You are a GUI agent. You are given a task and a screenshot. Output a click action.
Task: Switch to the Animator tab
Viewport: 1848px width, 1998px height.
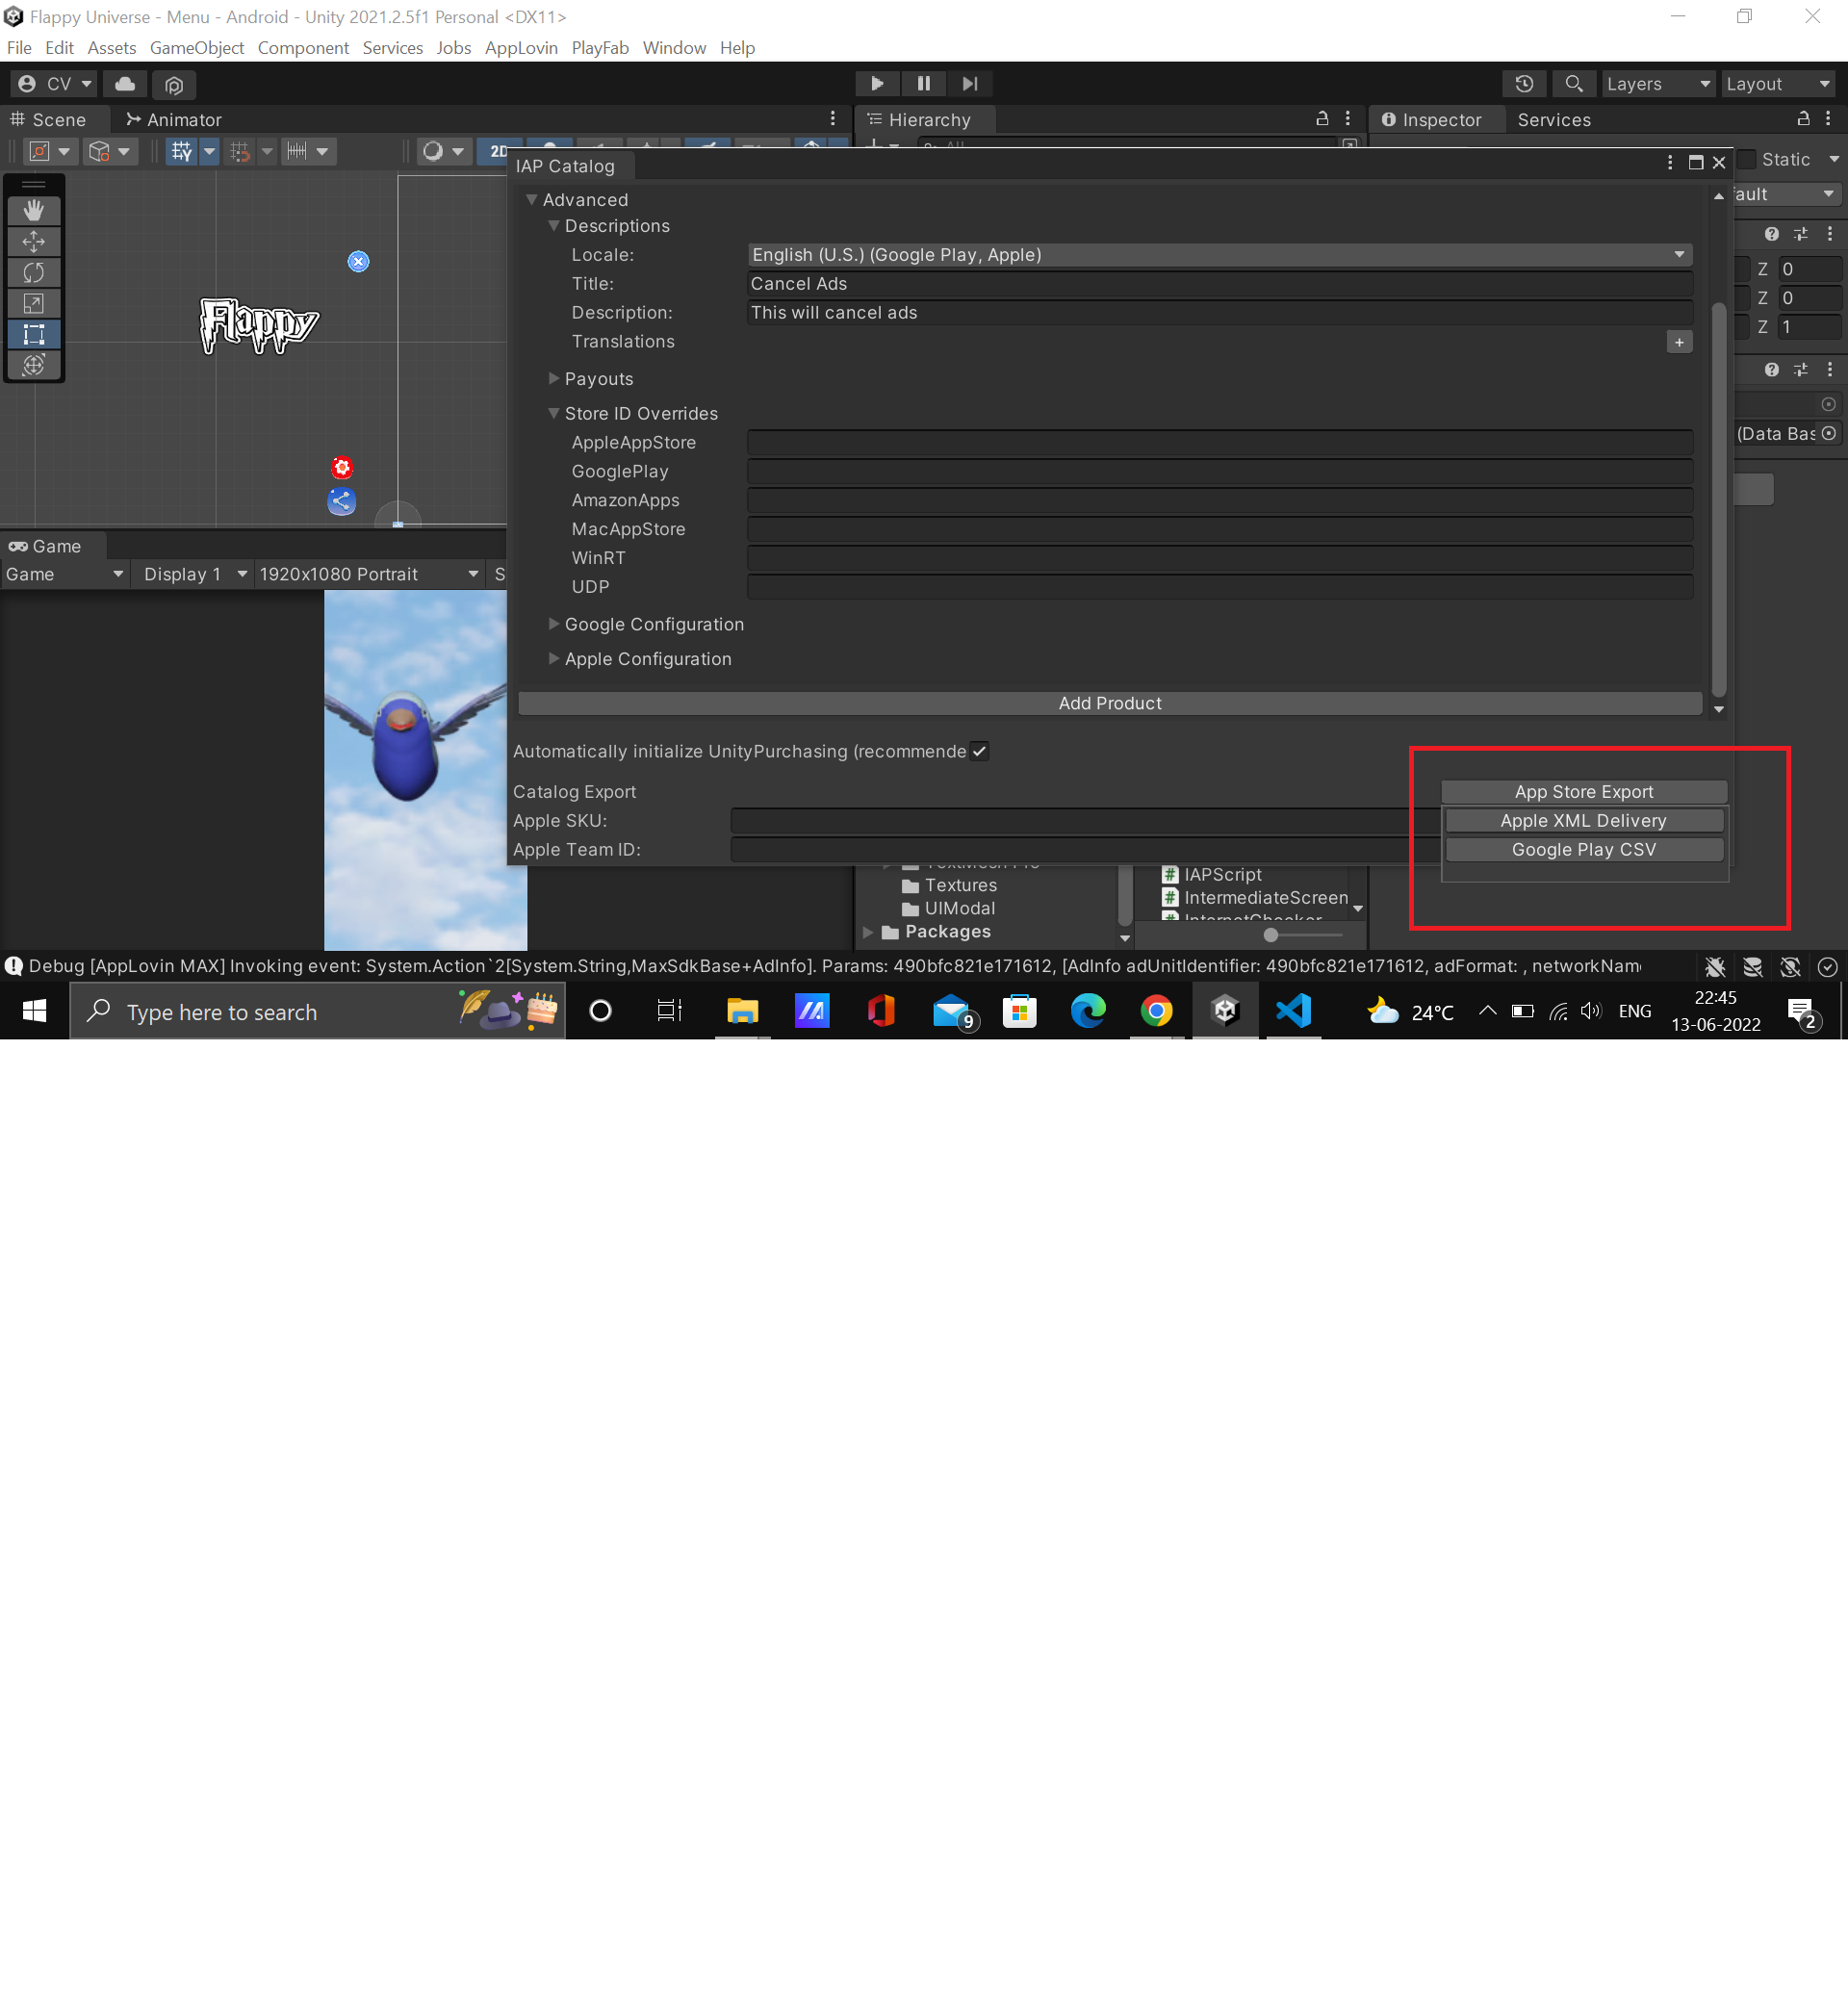pyautogui.click(x=174, y=120)
